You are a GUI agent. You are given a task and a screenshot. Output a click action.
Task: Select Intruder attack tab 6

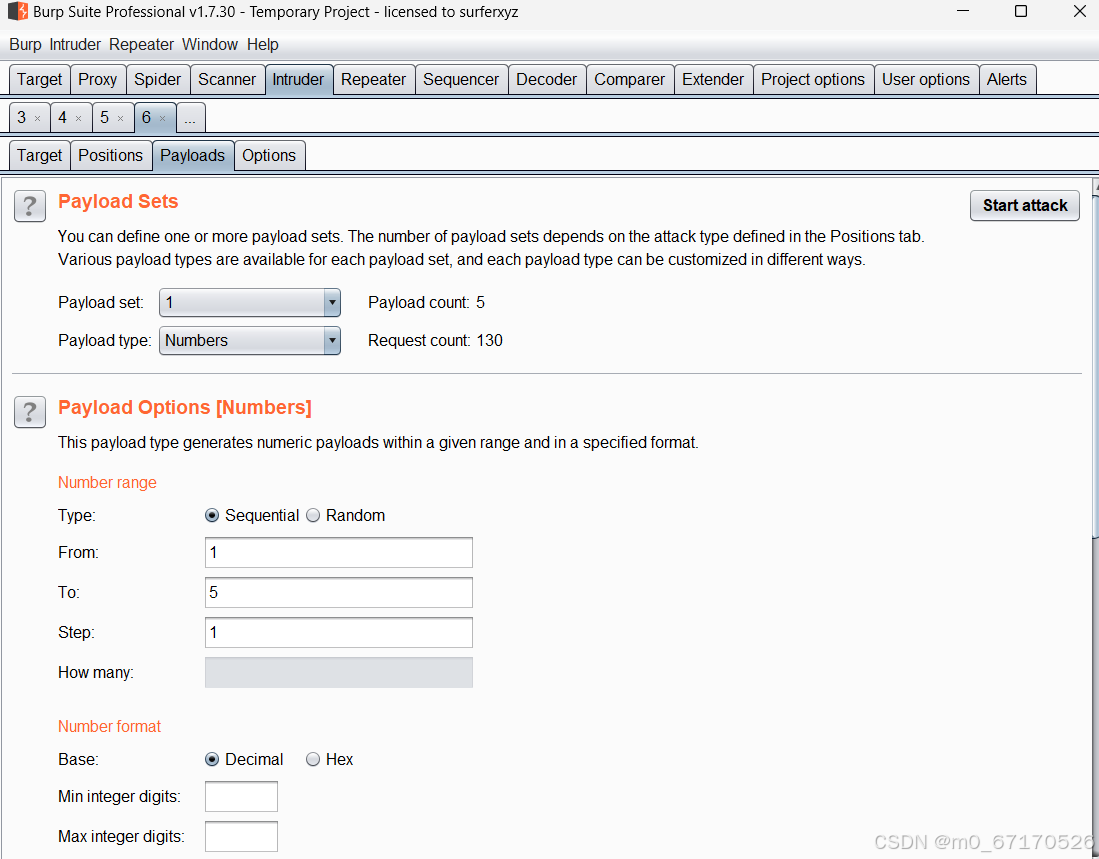pos(146,118)
